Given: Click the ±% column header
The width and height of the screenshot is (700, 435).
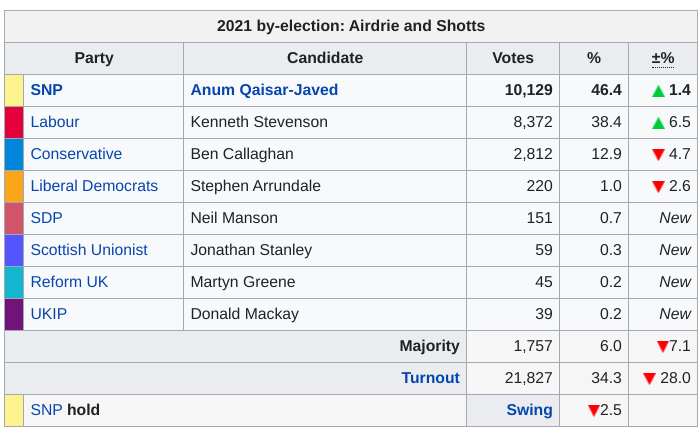Looking at the screenshot, I should (x=663, y=58).
